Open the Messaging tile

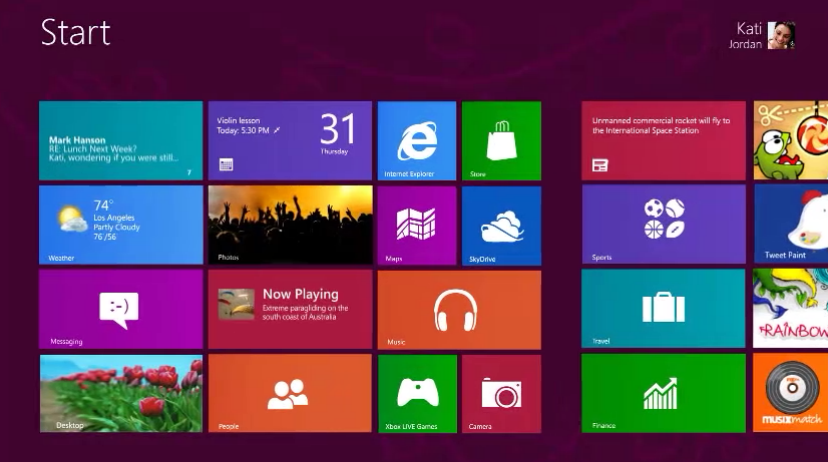tap(120, 309)
